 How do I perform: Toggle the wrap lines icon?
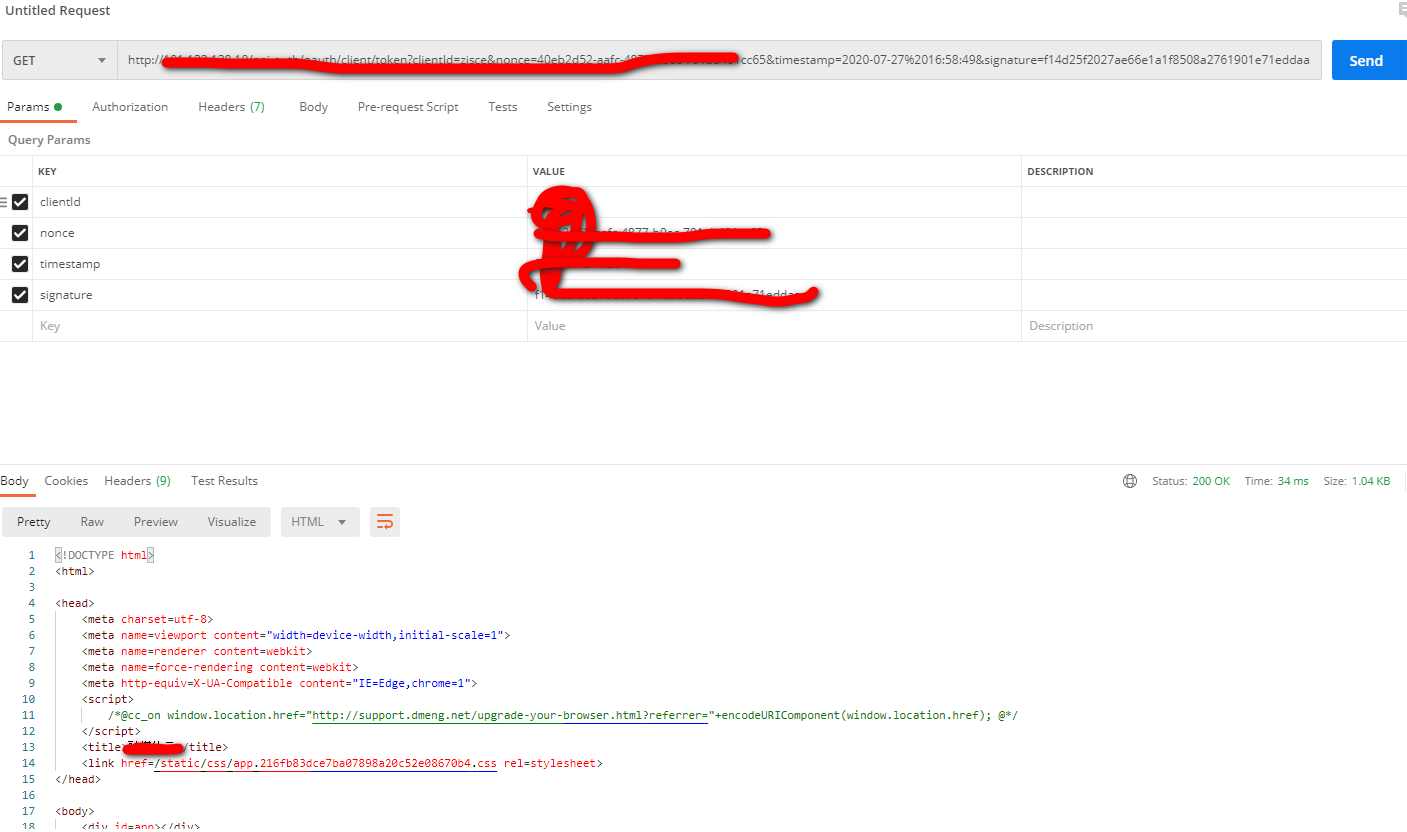385,522
